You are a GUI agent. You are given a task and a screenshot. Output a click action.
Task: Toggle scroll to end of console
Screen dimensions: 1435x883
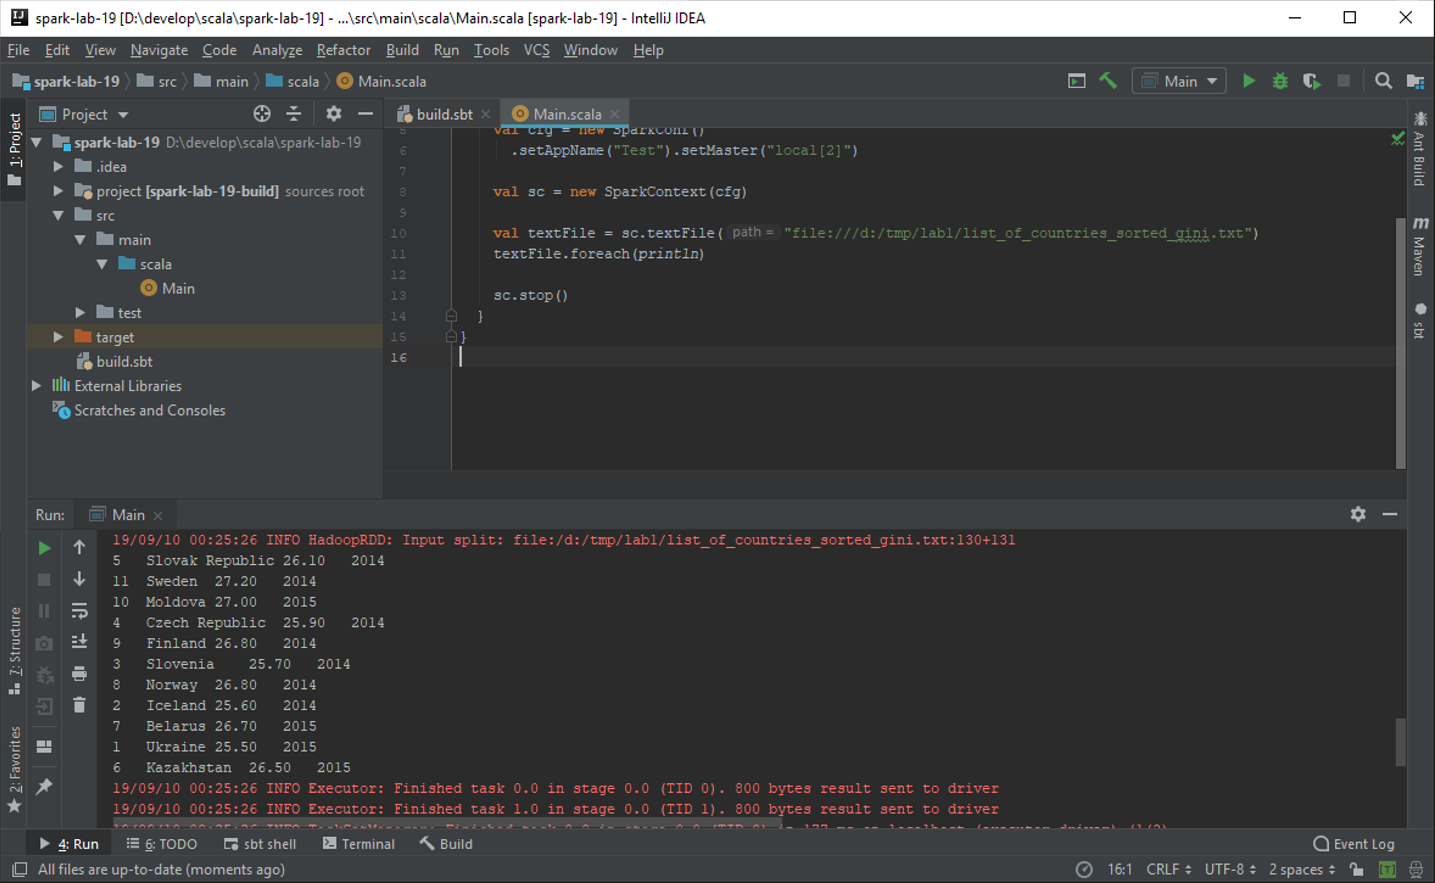pyautogui.click(x=79, y=642)
